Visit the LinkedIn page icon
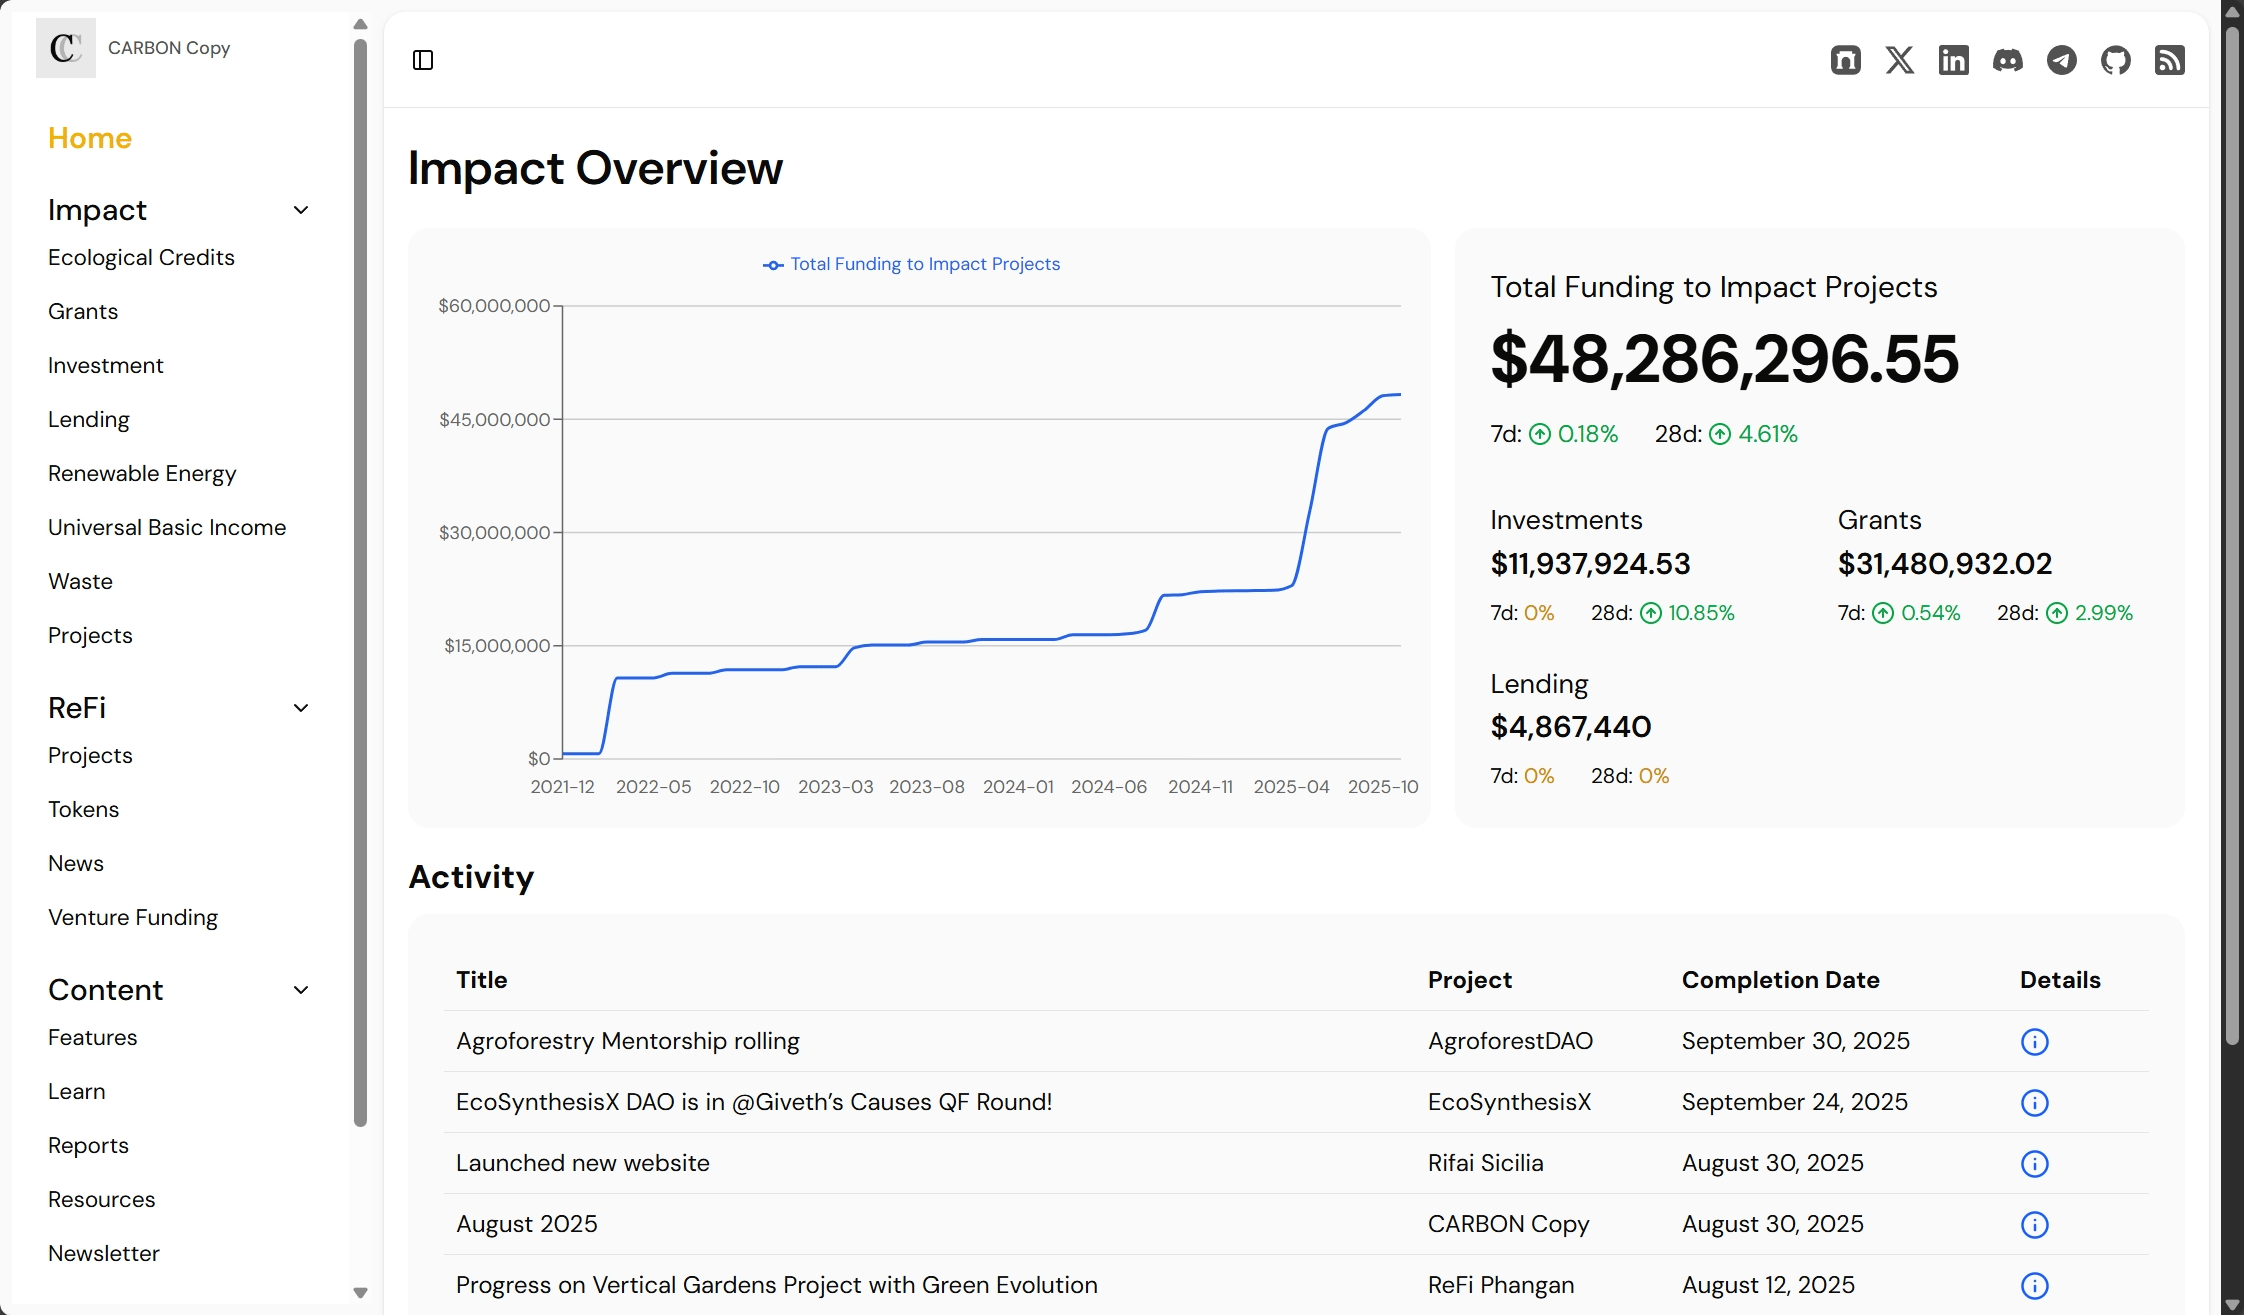The width and height of the screenshot is (2244, 1315). [1953, 60]
